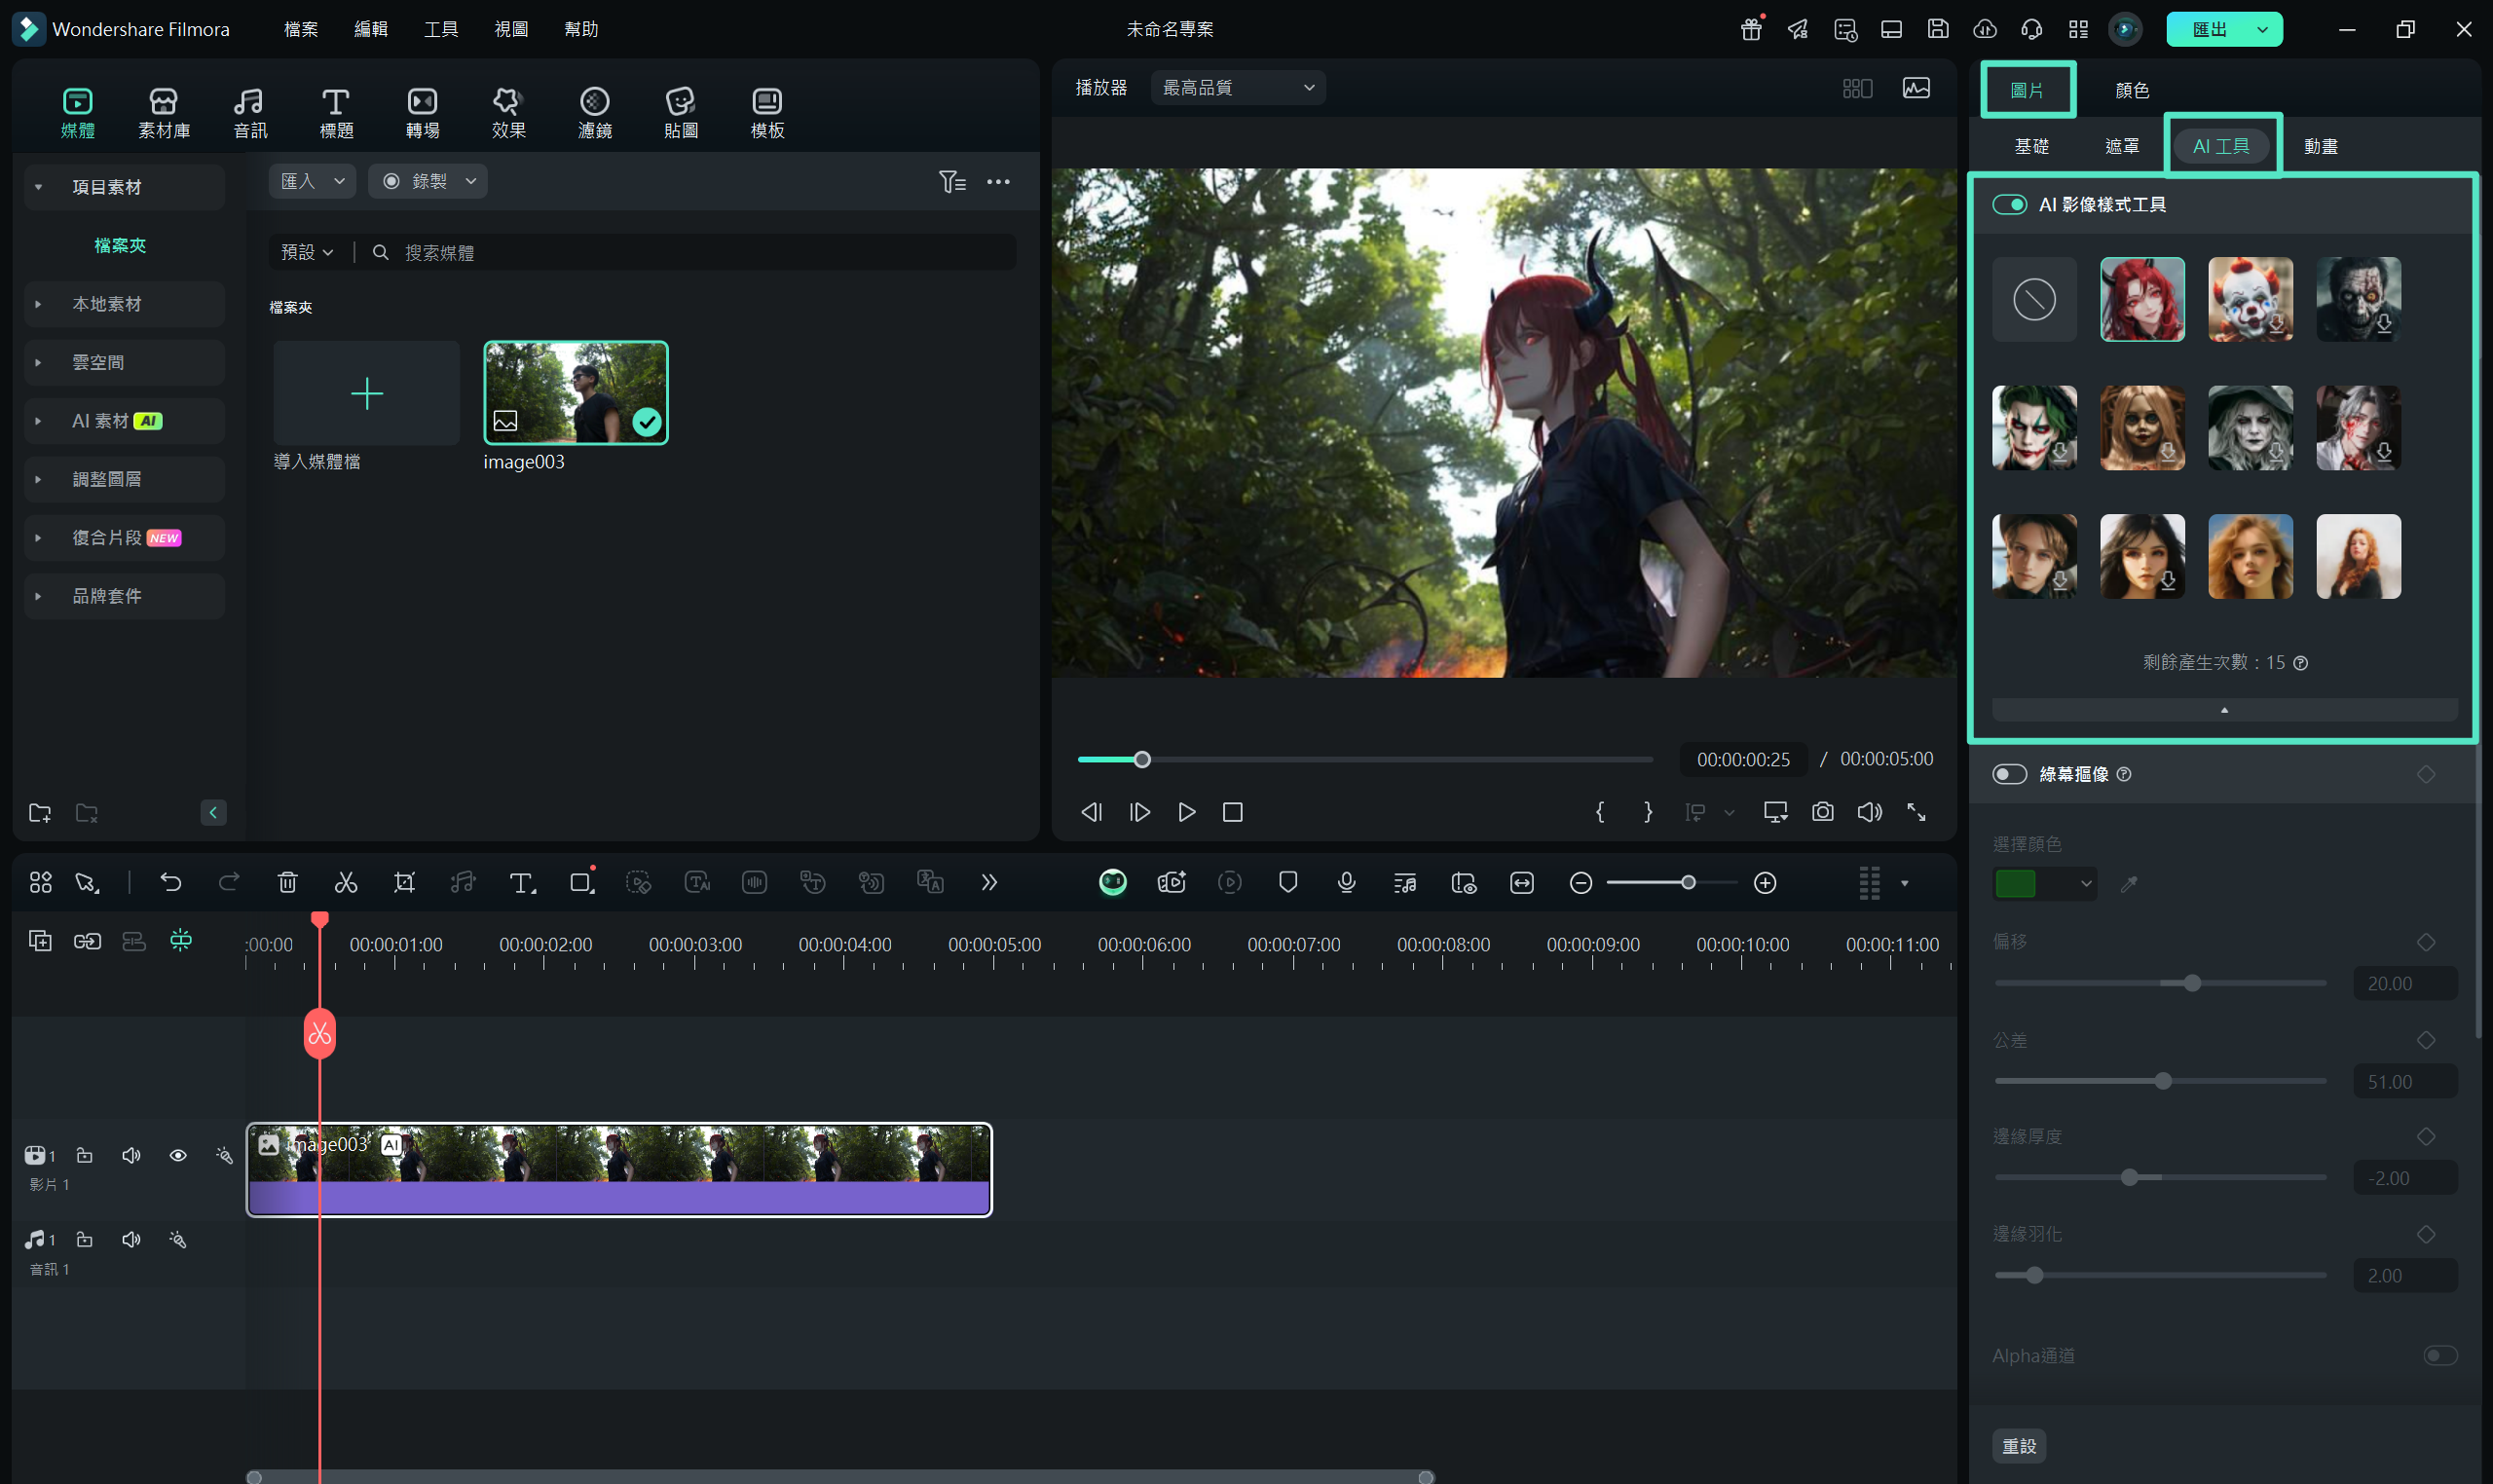Lock the 音訊 1 track
2493x1484 pixels.
pyautogui.click(x=85, y=1239)
